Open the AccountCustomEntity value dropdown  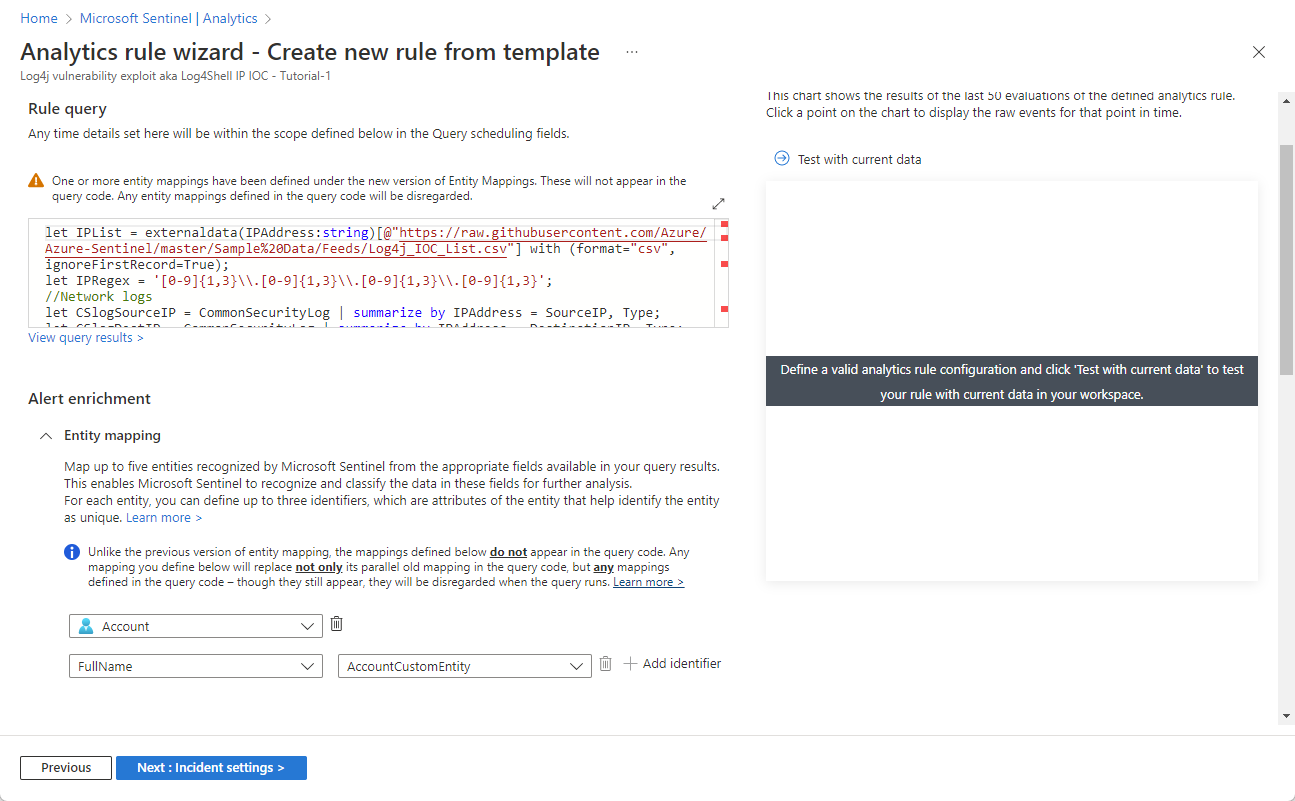(x=464, y=666)
